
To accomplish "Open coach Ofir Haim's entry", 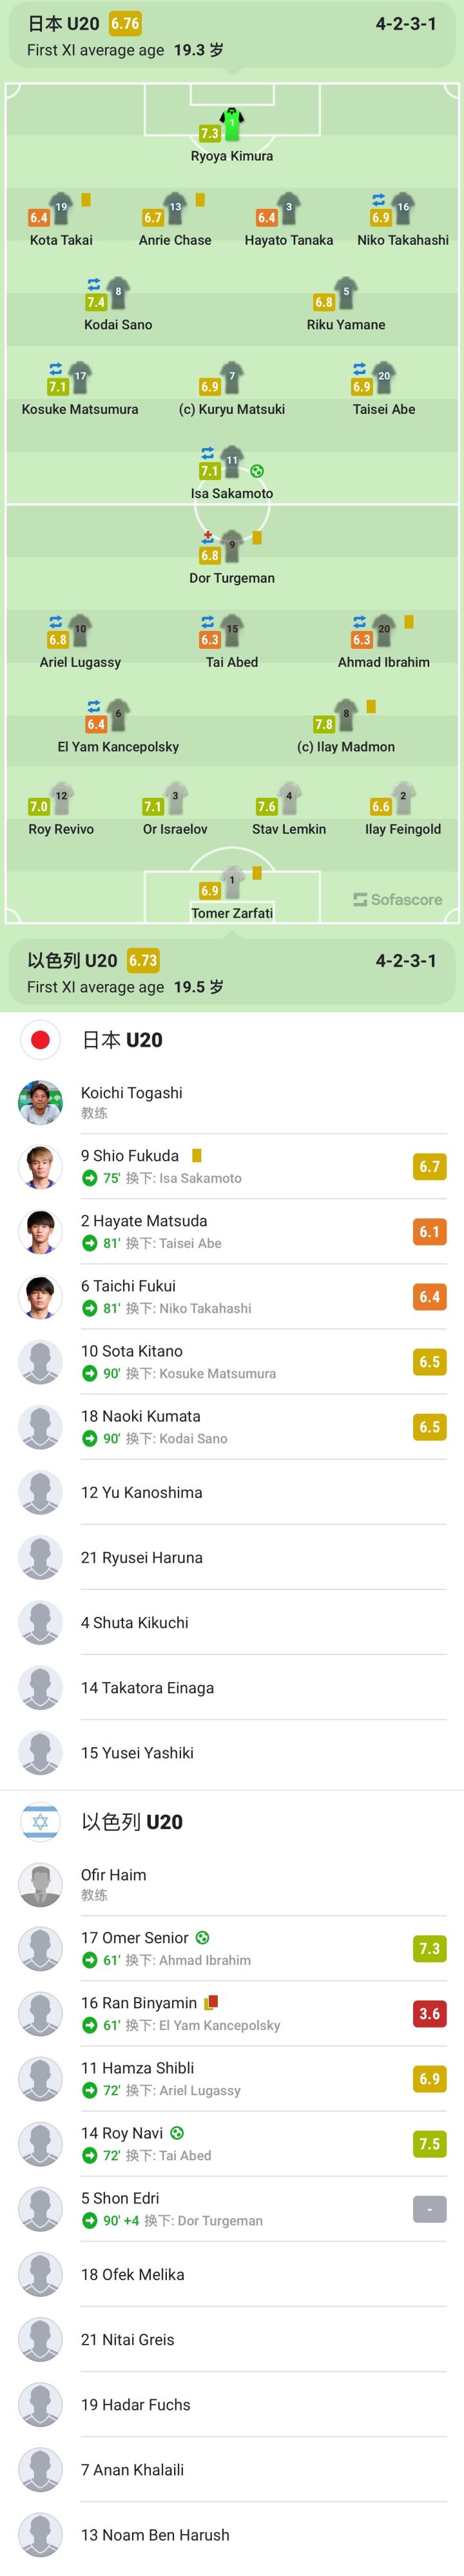I will pyautogui.click(x=113, y=1875).
